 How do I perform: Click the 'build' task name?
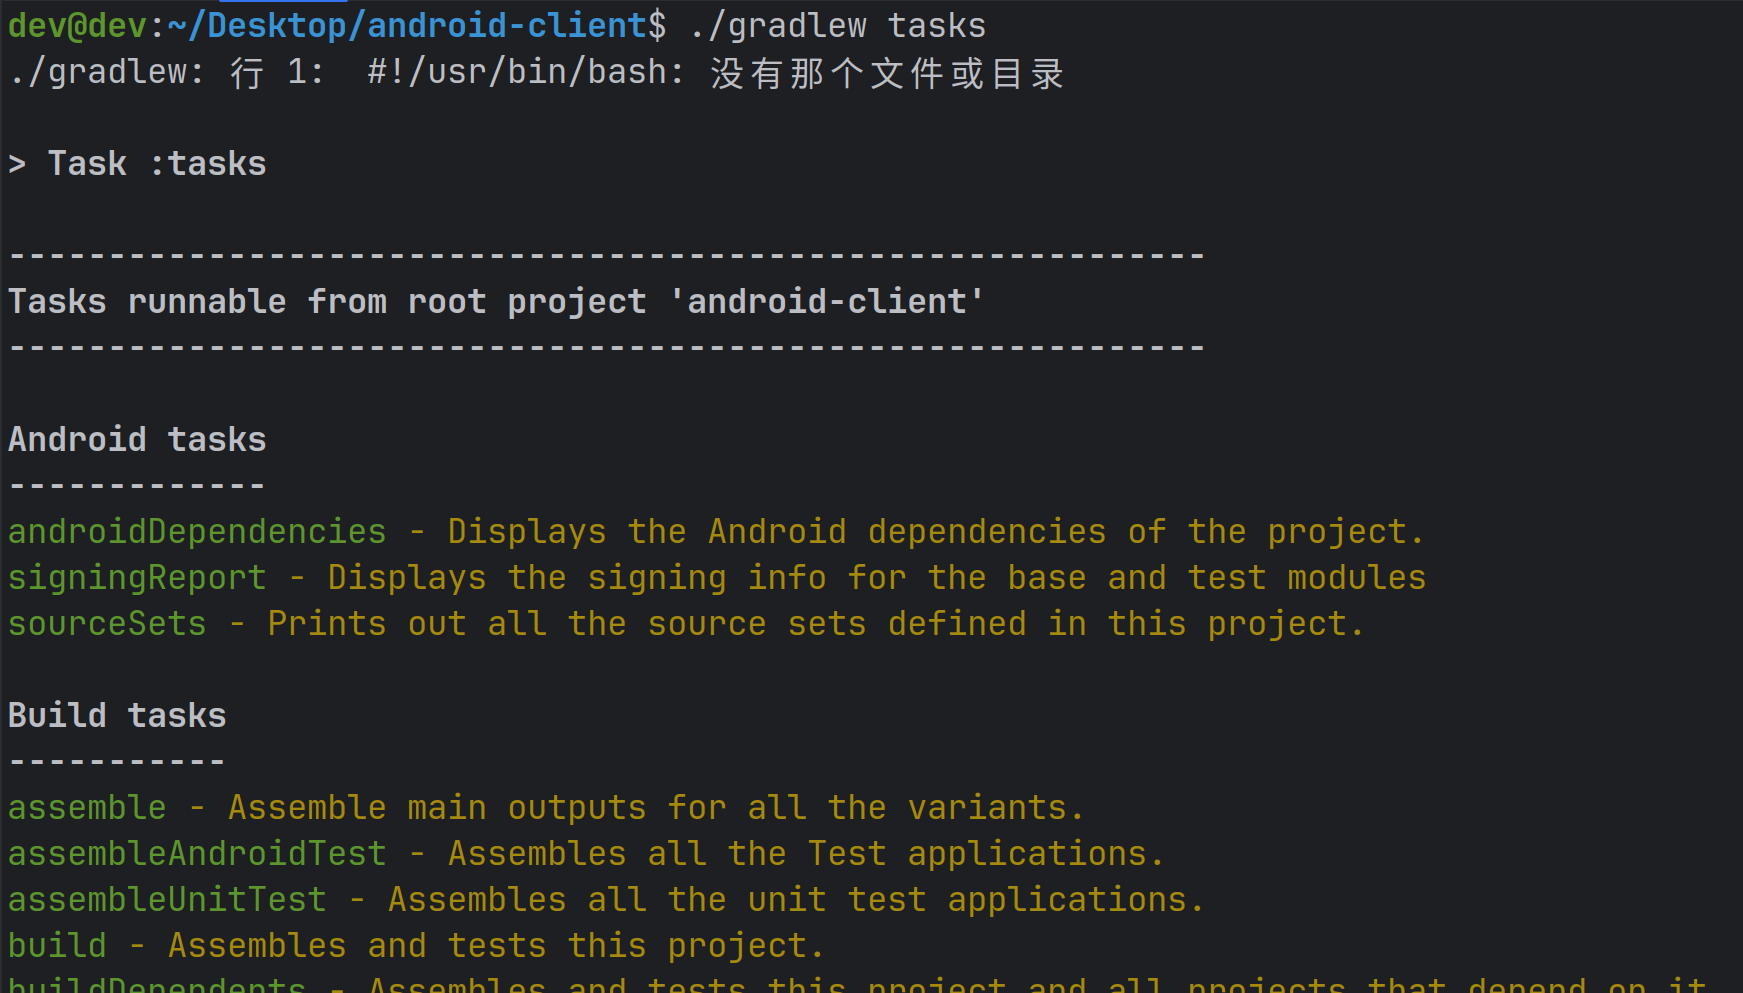(57, 946)
